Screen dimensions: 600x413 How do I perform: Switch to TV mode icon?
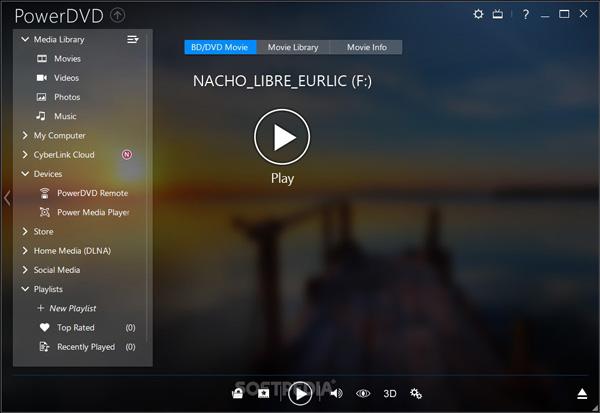pyautogui.click(x=498, y=14)
